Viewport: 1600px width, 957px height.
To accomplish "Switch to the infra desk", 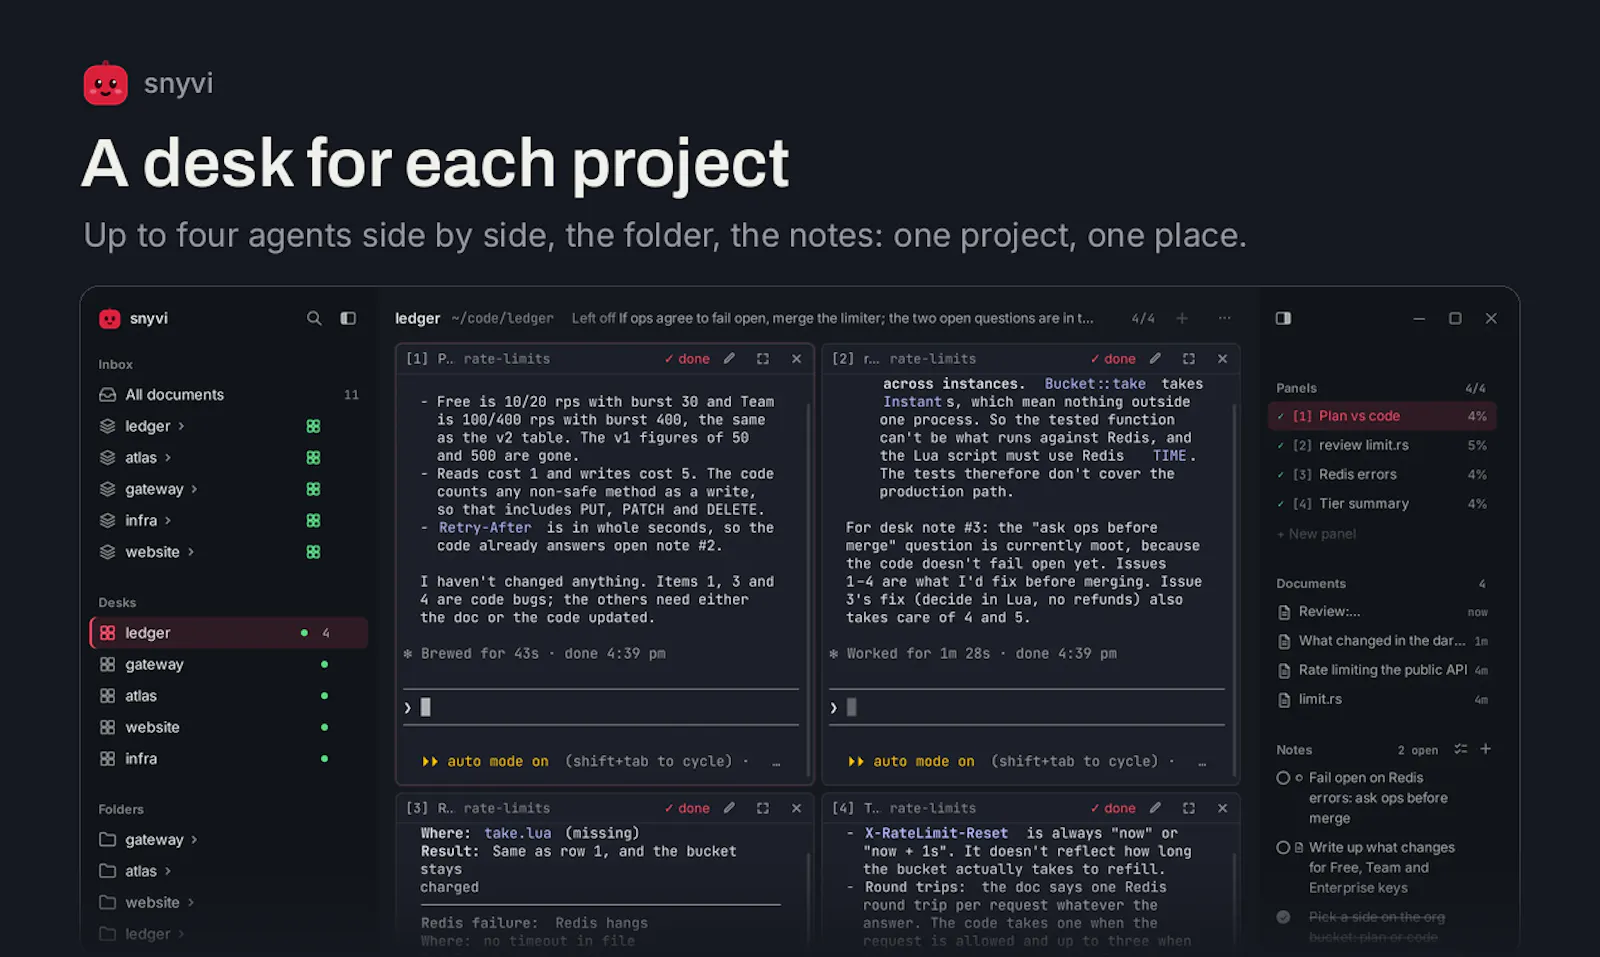I will pos(229,759).
